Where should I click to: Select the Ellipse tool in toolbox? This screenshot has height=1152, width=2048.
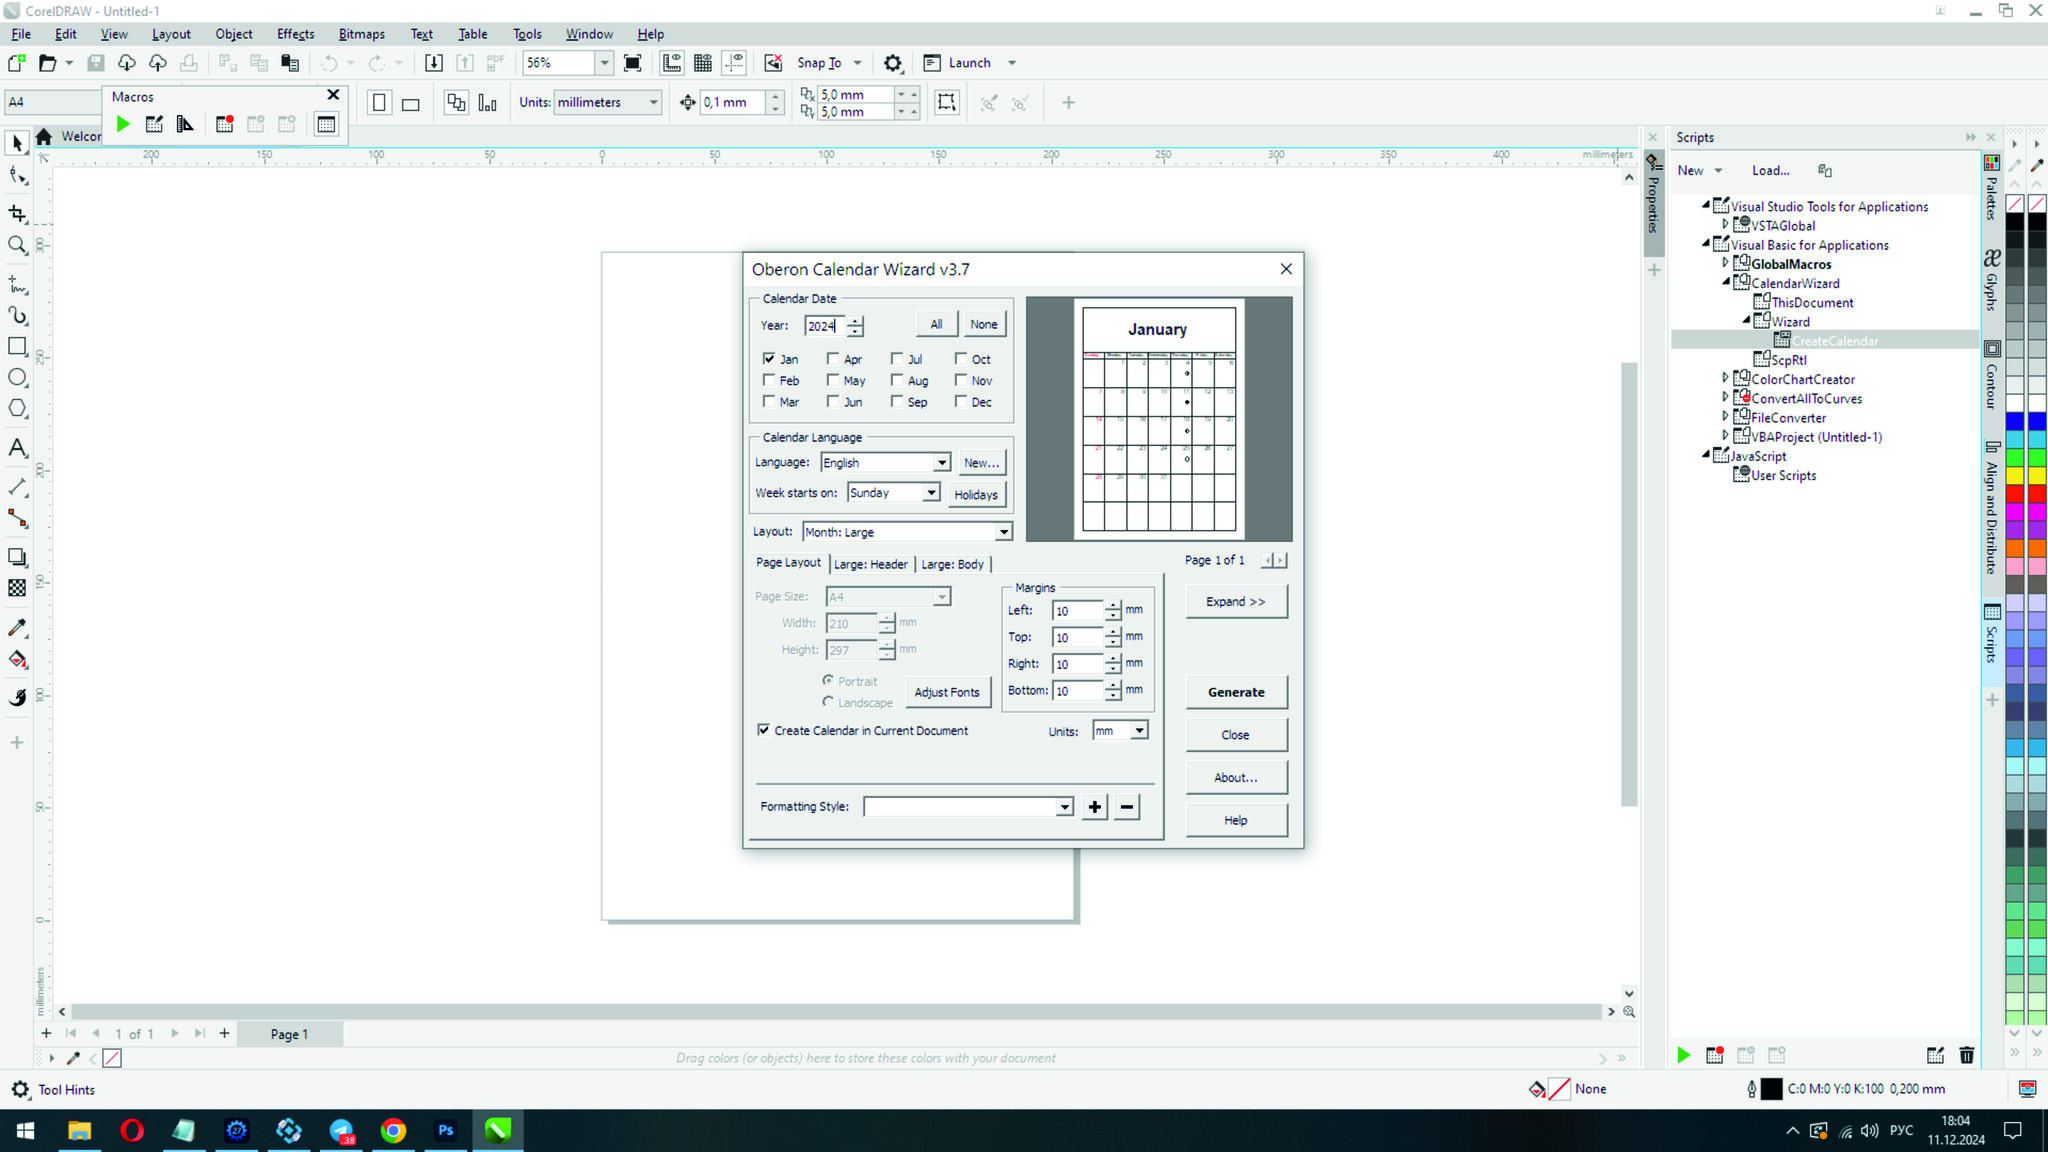(17, 377)
